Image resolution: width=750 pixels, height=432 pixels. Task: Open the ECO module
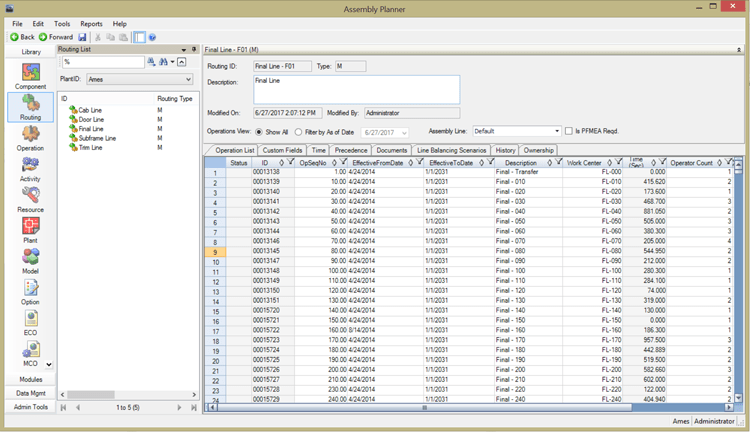click(30, 322)
